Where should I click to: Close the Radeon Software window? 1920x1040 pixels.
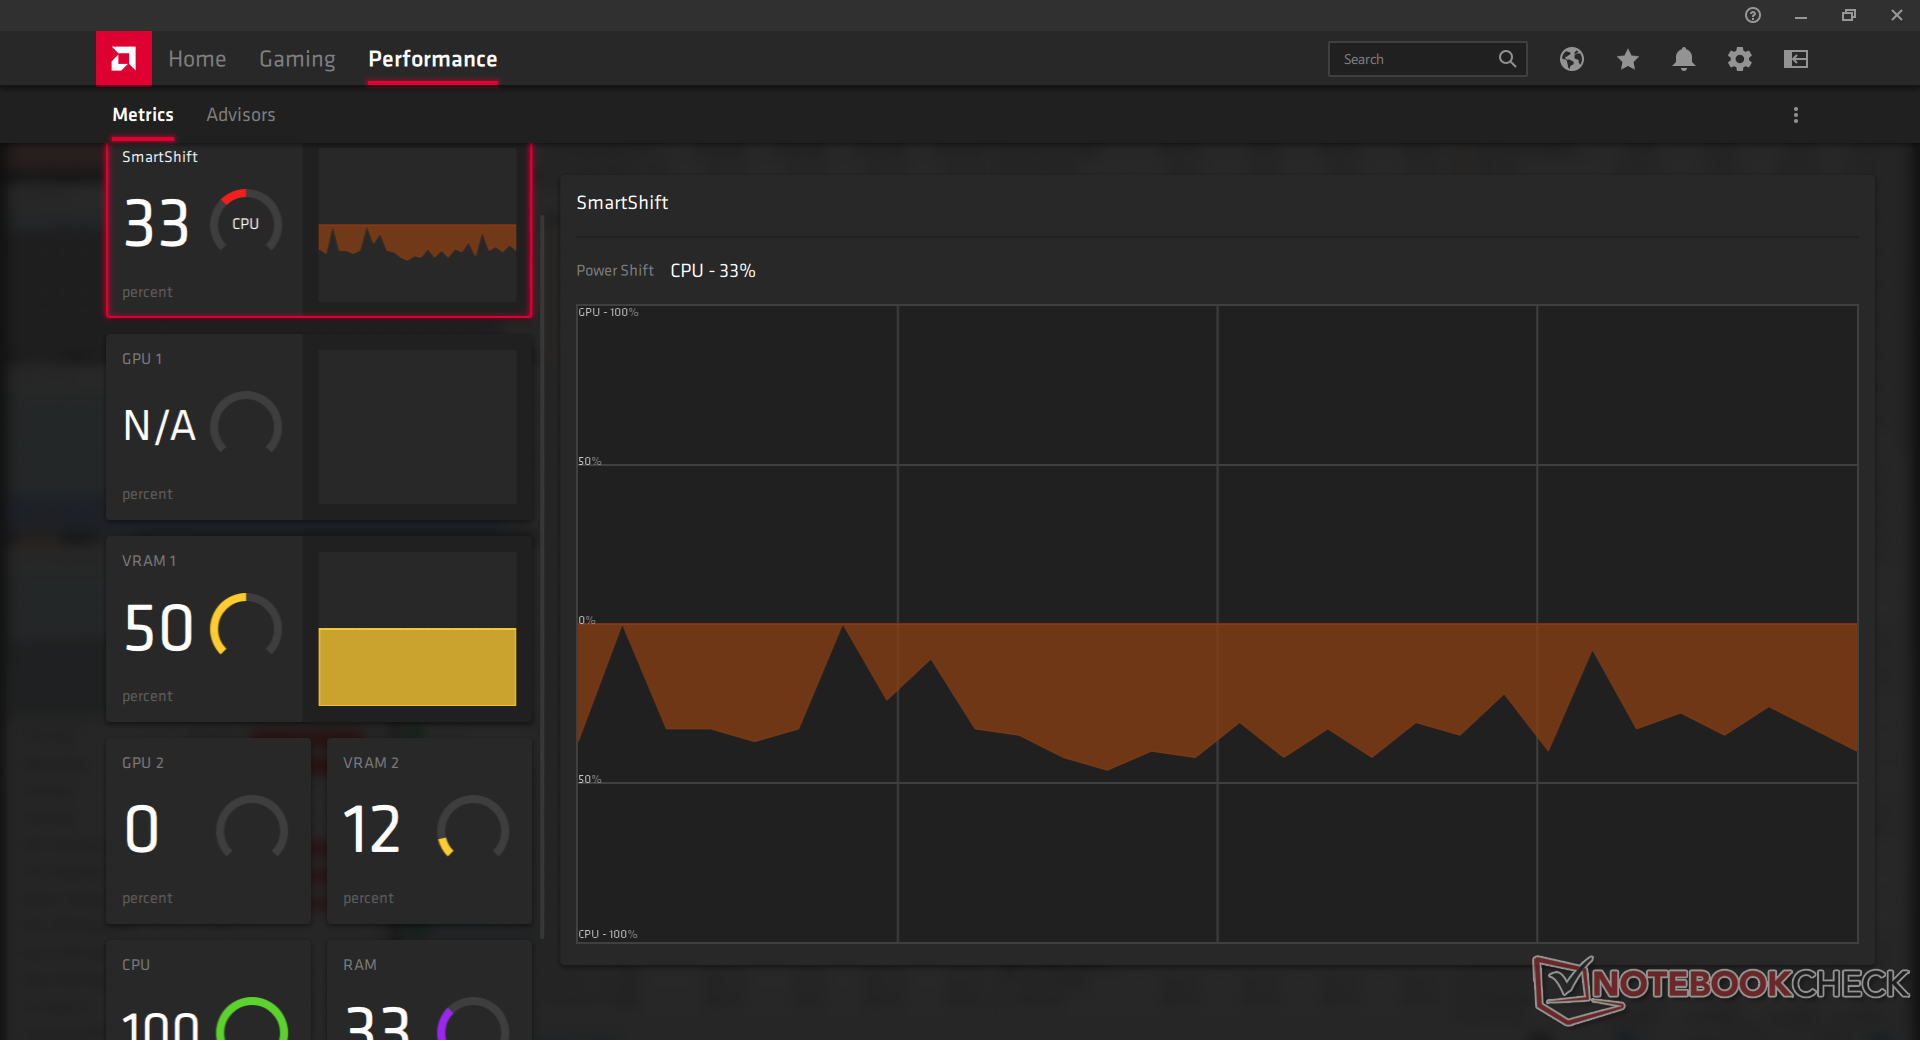click(1897, 15)
